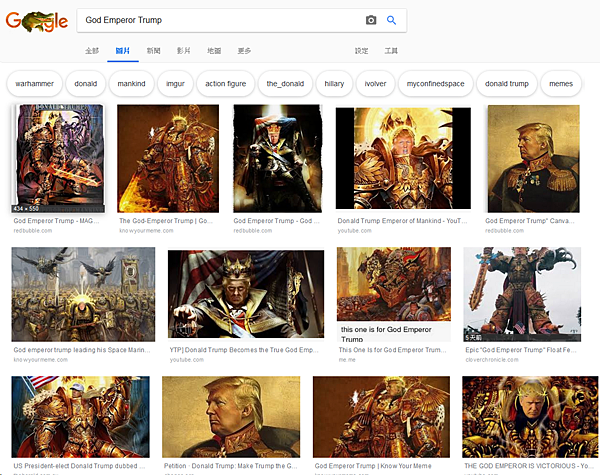Image resolution: width=600 pixels, height=475 pixels.
Task: Switch to the 全部 (All) tab
Action: 92,51
